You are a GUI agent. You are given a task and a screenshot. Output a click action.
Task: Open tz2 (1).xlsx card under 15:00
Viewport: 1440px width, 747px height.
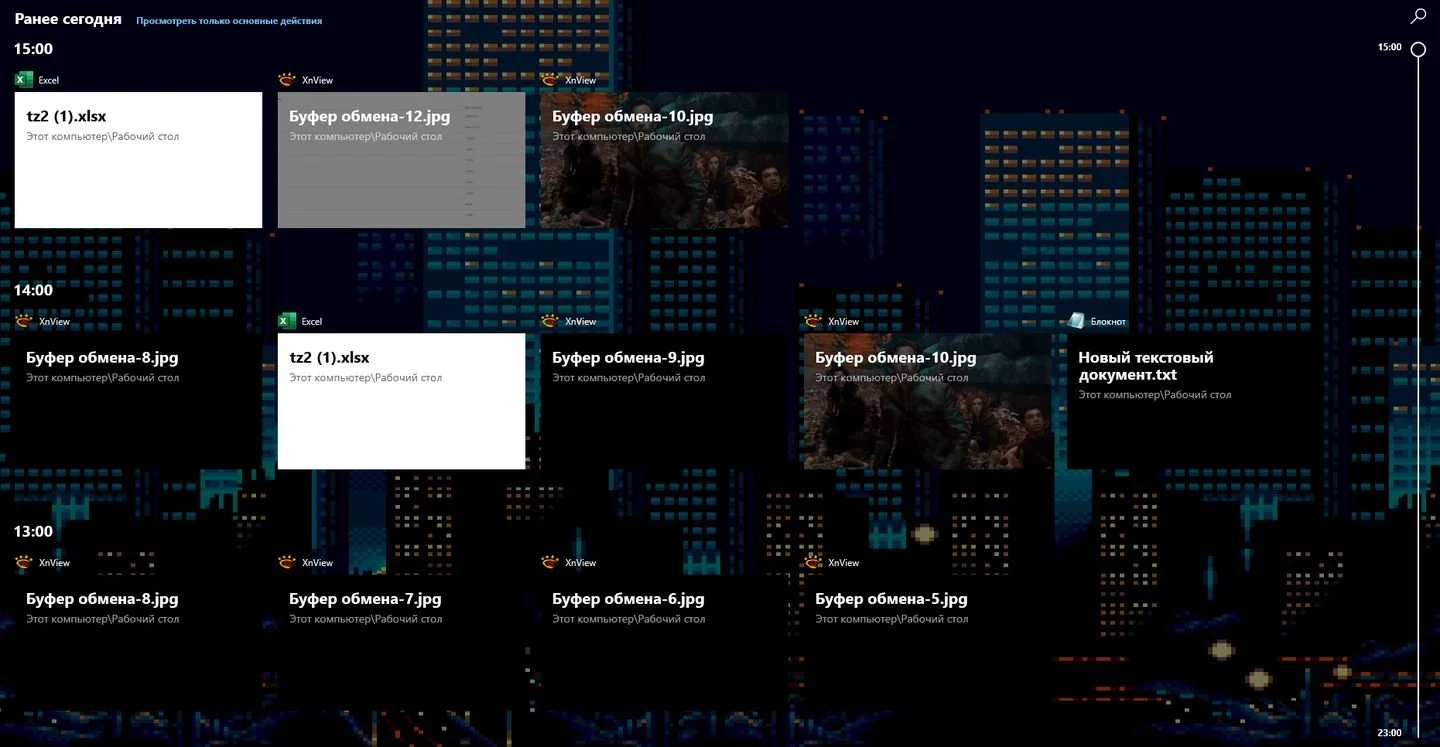138,160
